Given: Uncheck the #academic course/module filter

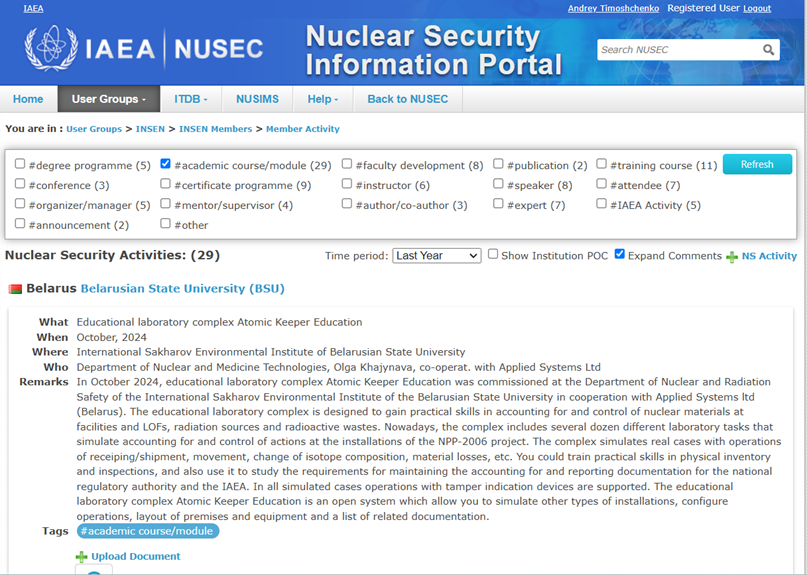Looking at the screenshot, I should (165, 164).
